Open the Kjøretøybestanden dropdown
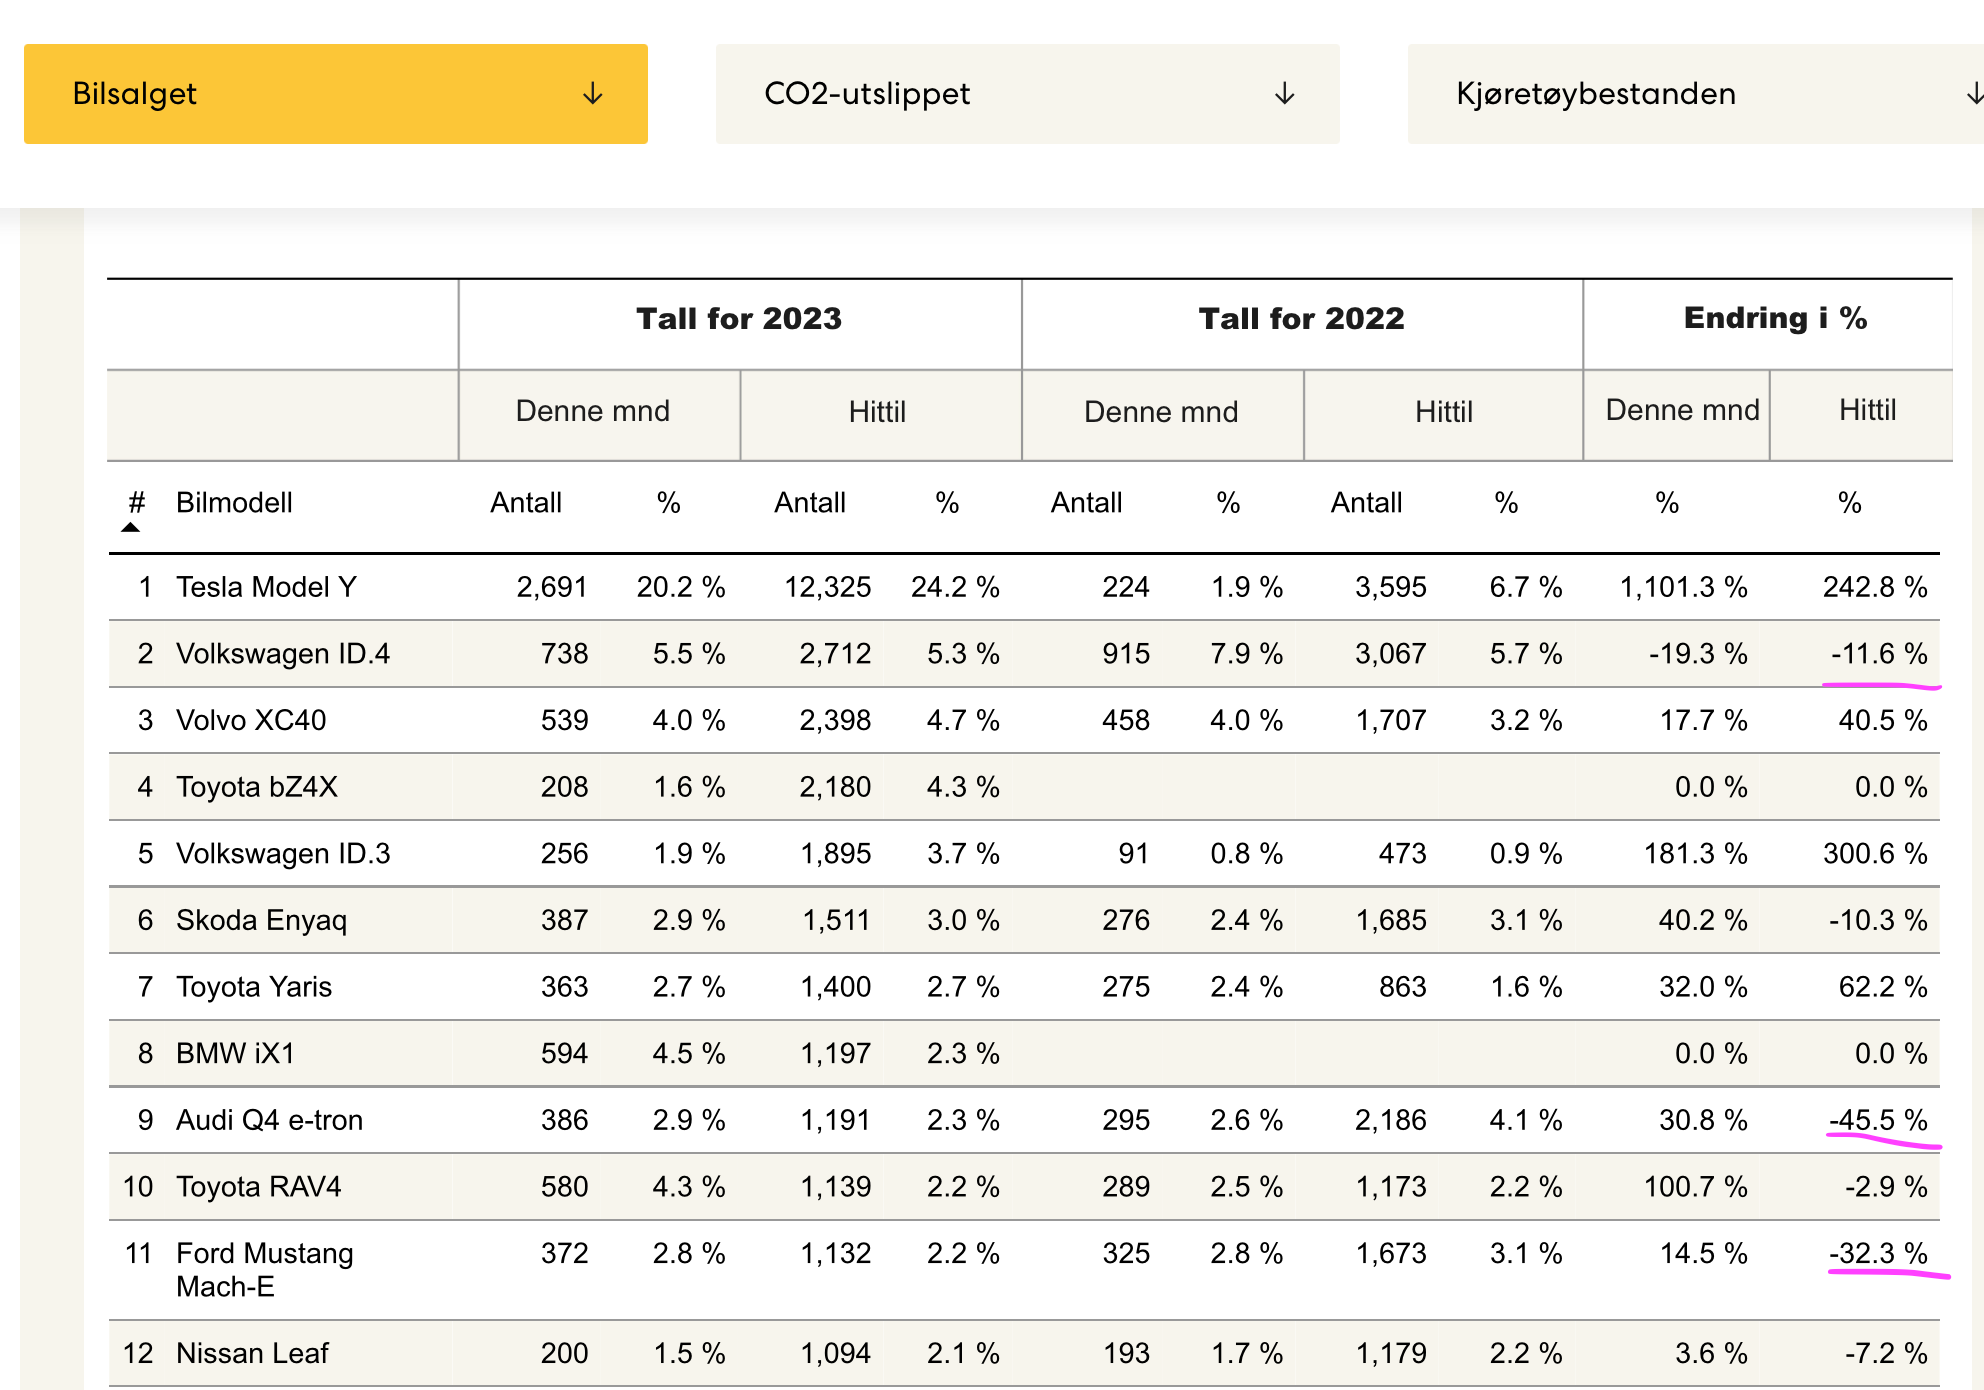The image size is (1984, 1390). click(x=1696, y=94)
